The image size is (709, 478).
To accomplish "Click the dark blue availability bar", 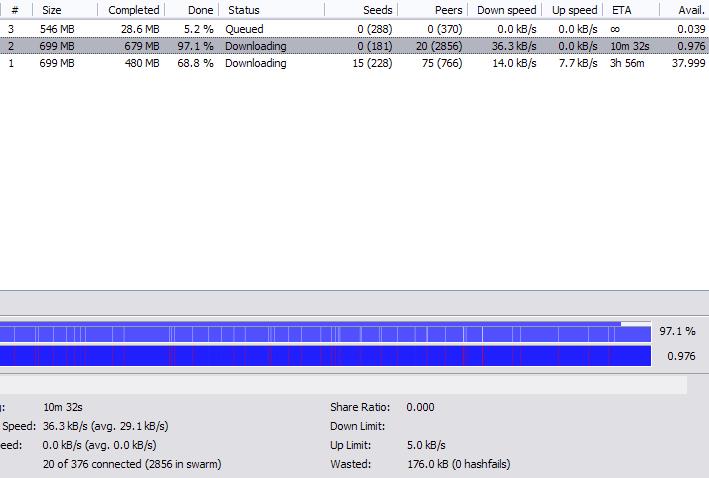I will tap(326, 356).
